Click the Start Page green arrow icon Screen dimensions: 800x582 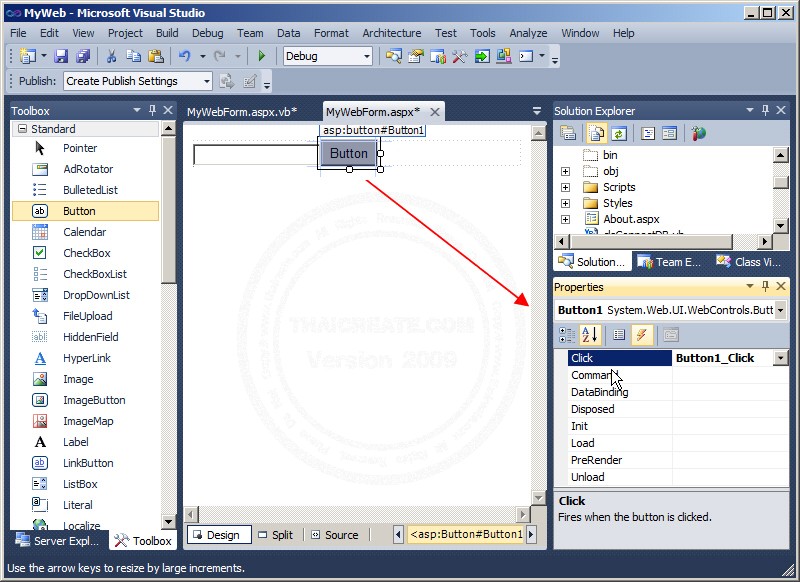(x=482, y=56)
